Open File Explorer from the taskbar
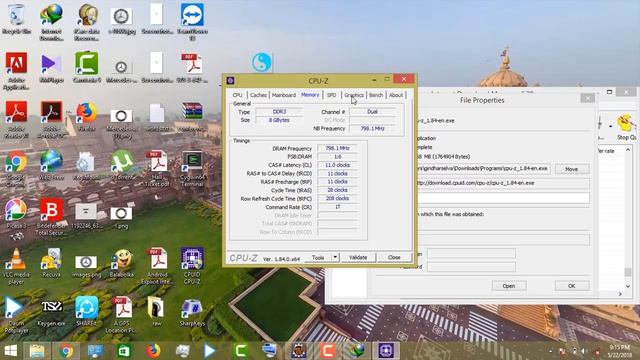640x360 pixels. [37, 350]
